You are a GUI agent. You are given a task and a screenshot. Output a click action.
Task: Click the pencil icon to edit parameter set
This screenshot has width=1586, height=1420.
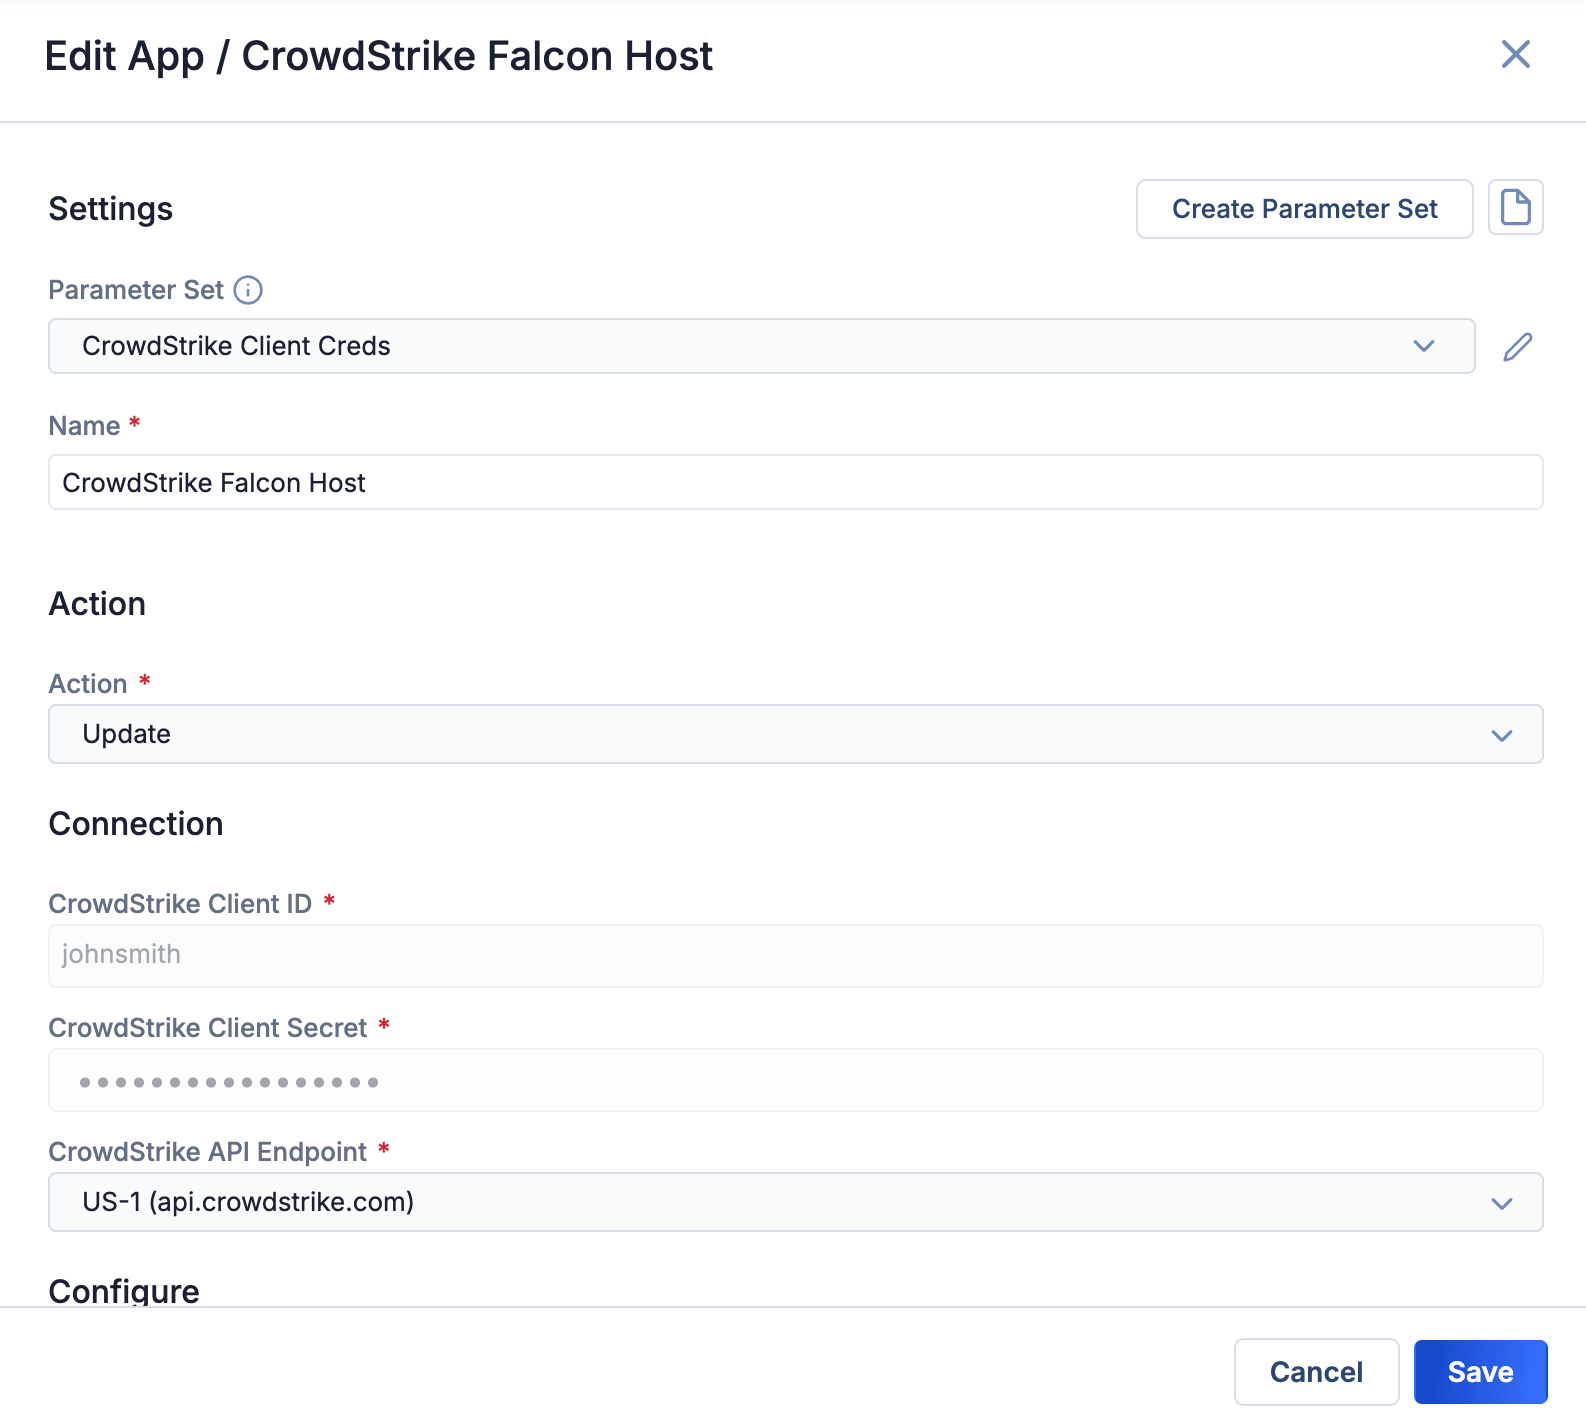click(1517, 347)
